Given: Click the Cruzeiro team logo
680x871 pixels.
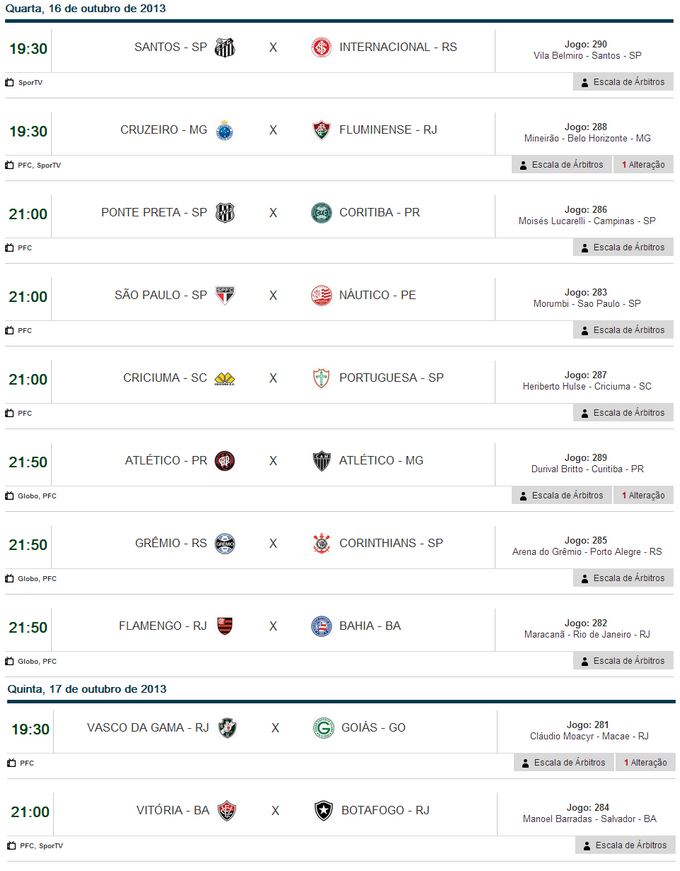Looking at the screenshot, I should click(x=225, y=130).
